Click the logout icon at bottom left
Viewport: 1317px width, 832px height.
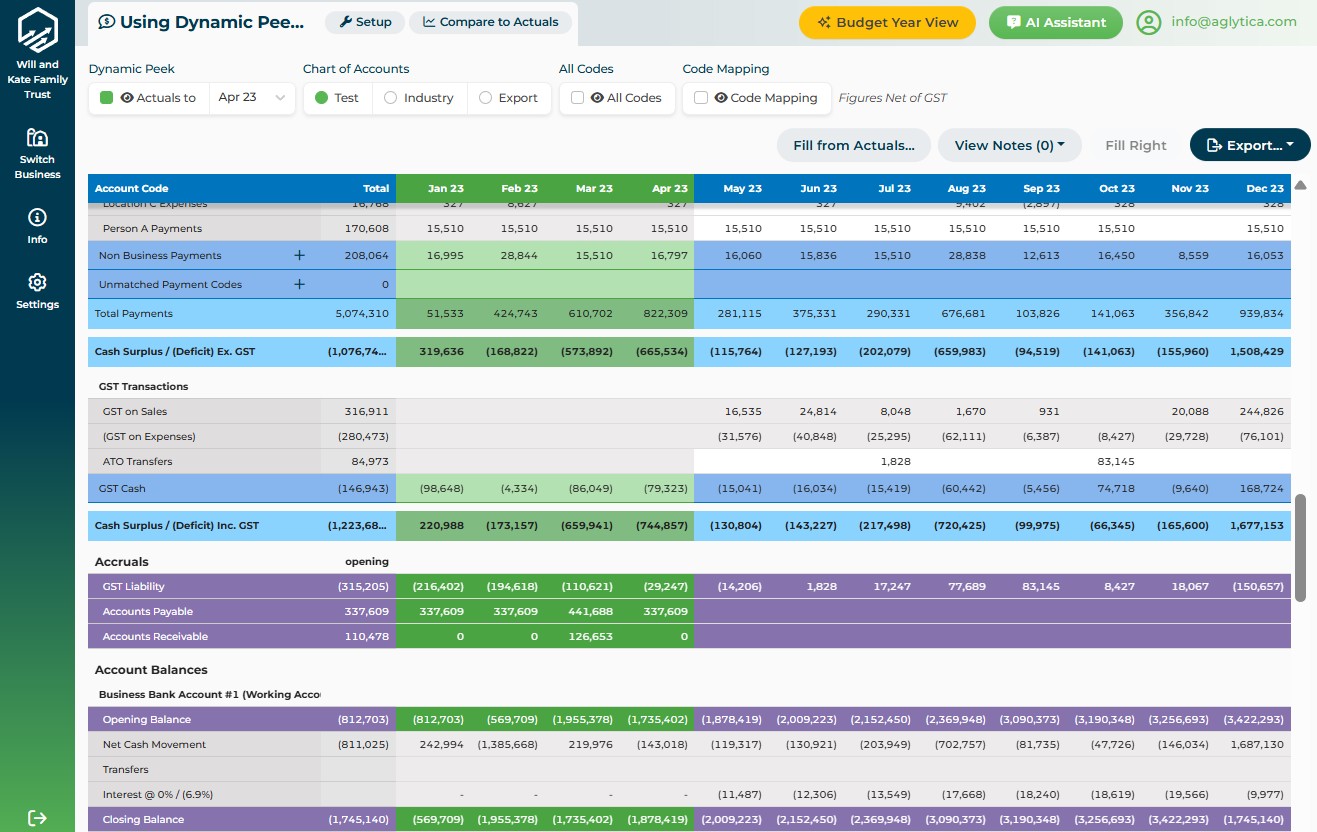click(37, 818)
